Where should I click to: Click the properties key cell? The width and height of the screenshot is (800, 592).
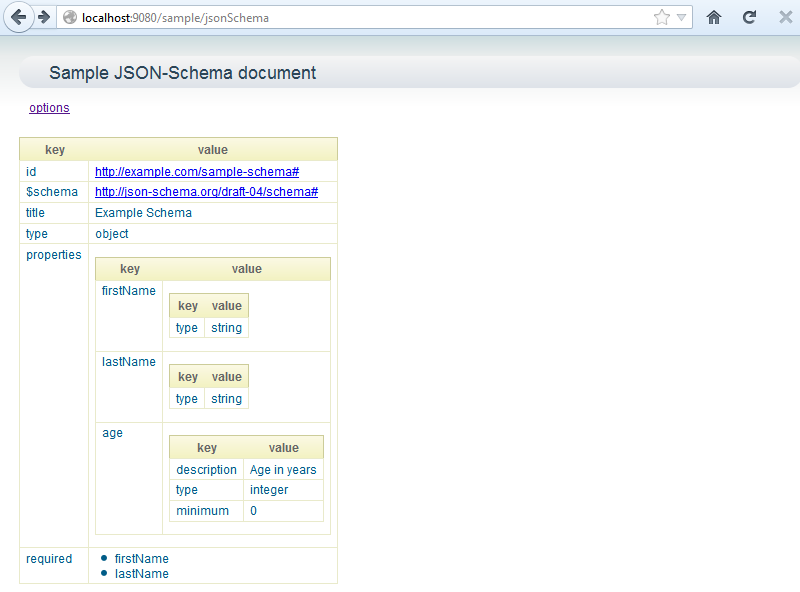coord(54,255)
